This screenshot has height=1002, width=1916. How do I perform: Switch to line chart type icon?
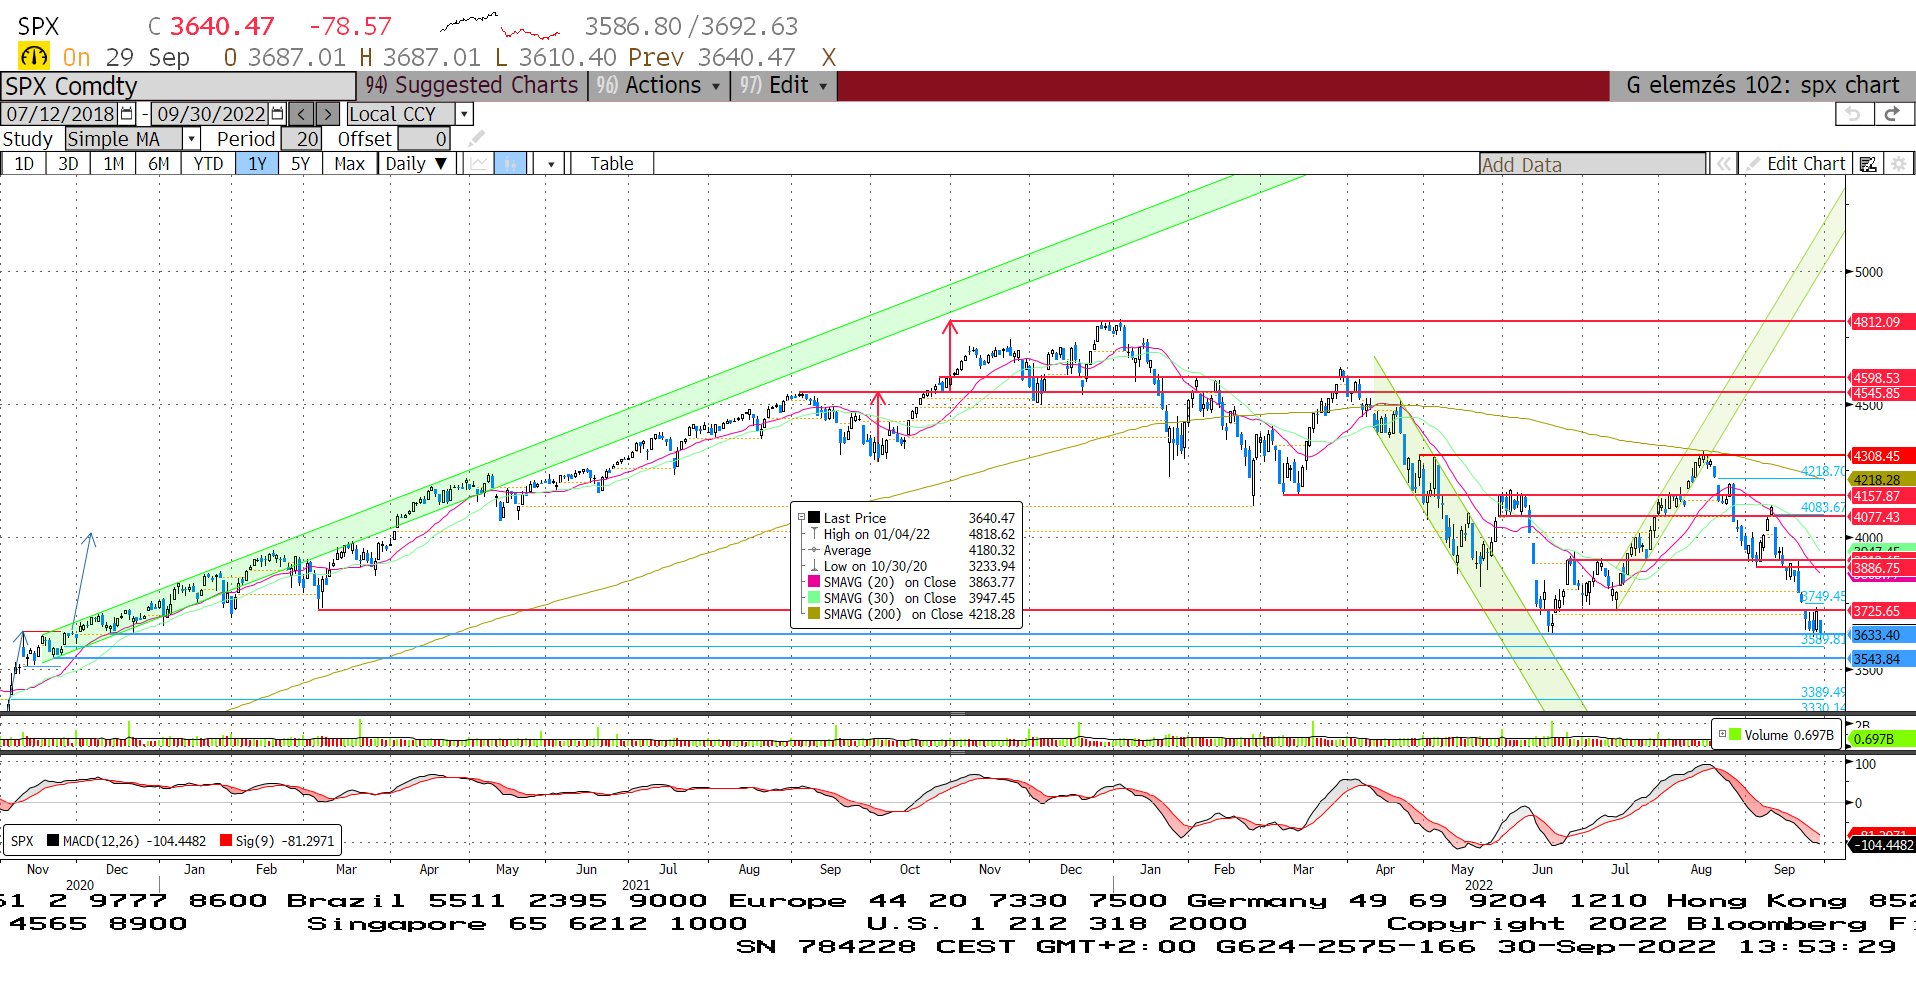tap(480, 164)
